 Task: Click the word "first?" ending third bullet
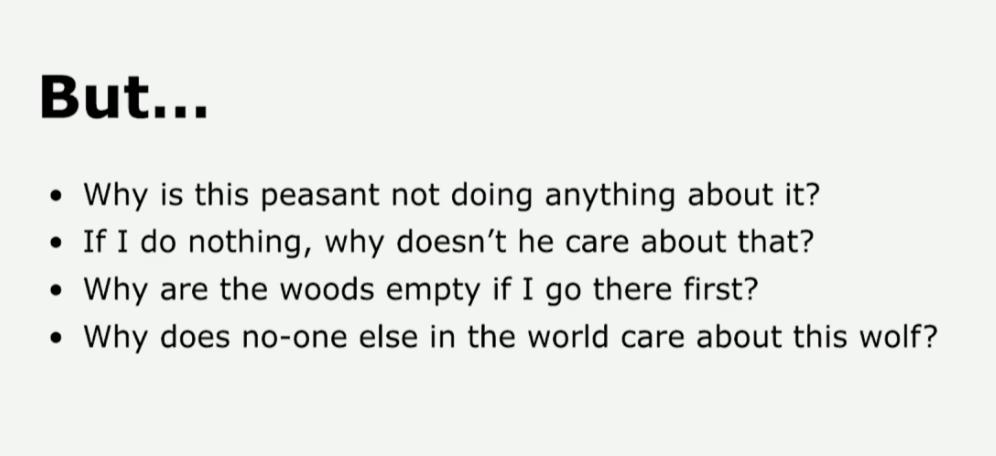tap(719, 288)
